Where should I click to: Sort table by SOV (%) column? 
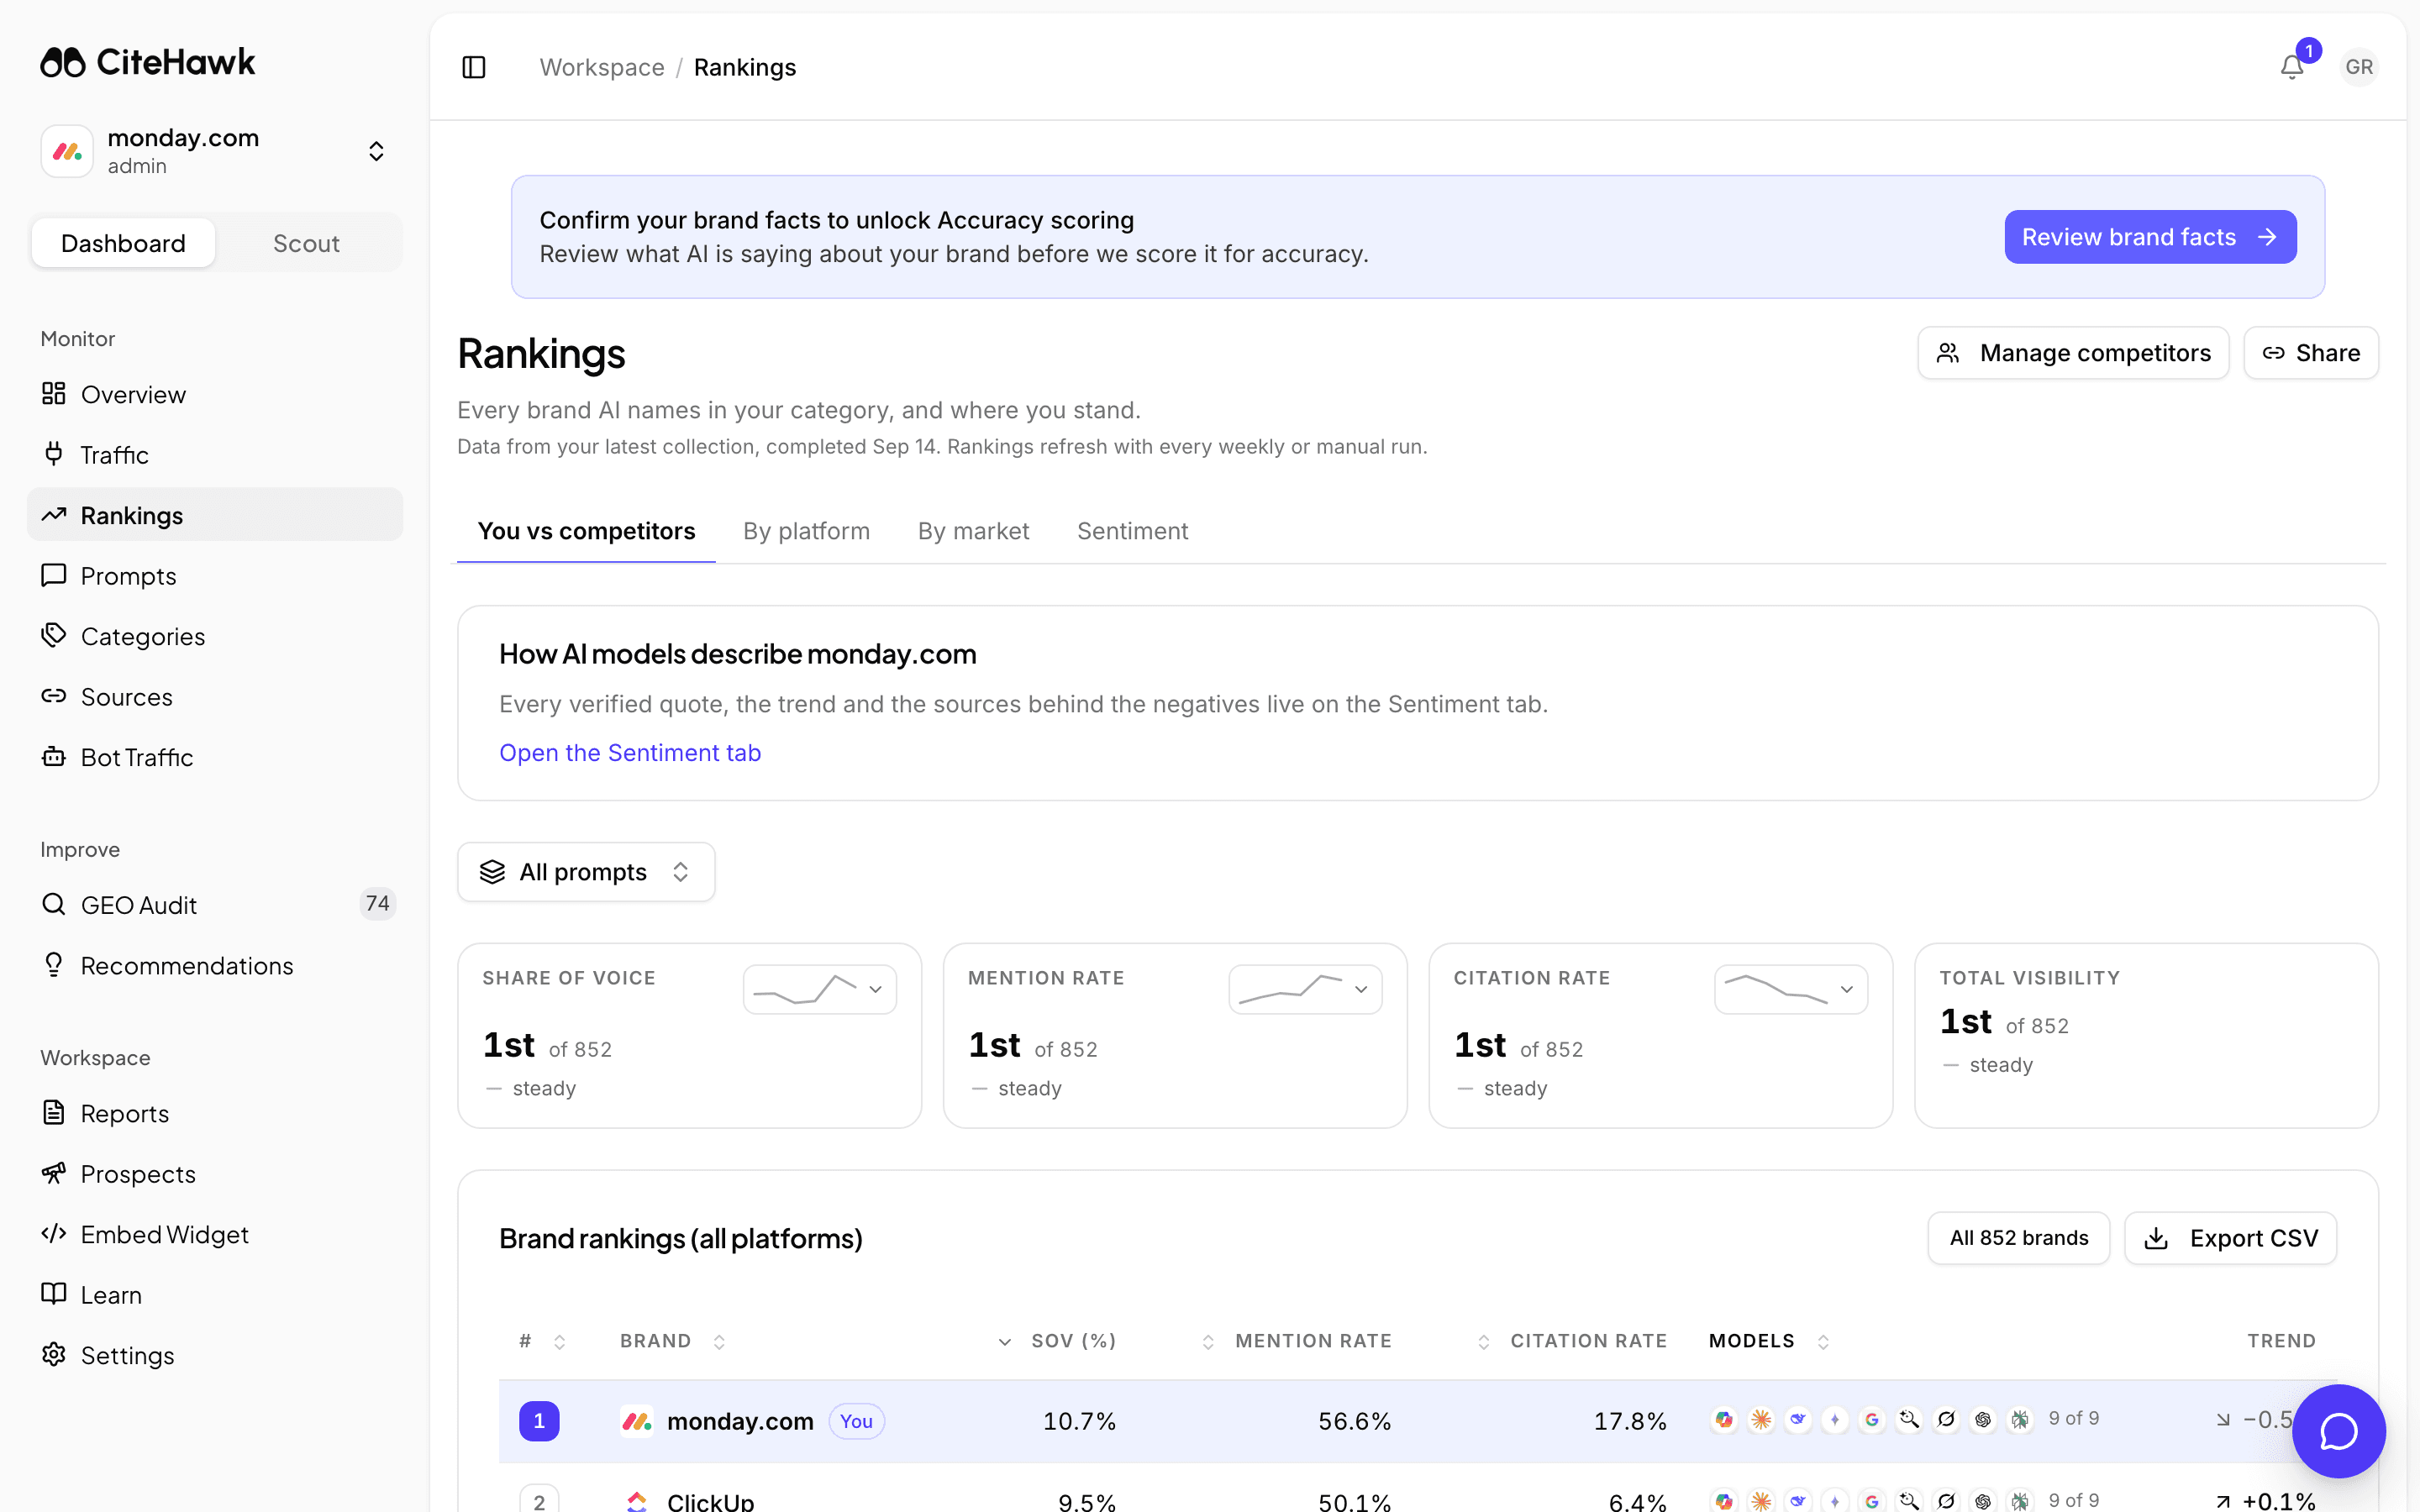tap(1057, 1341)
